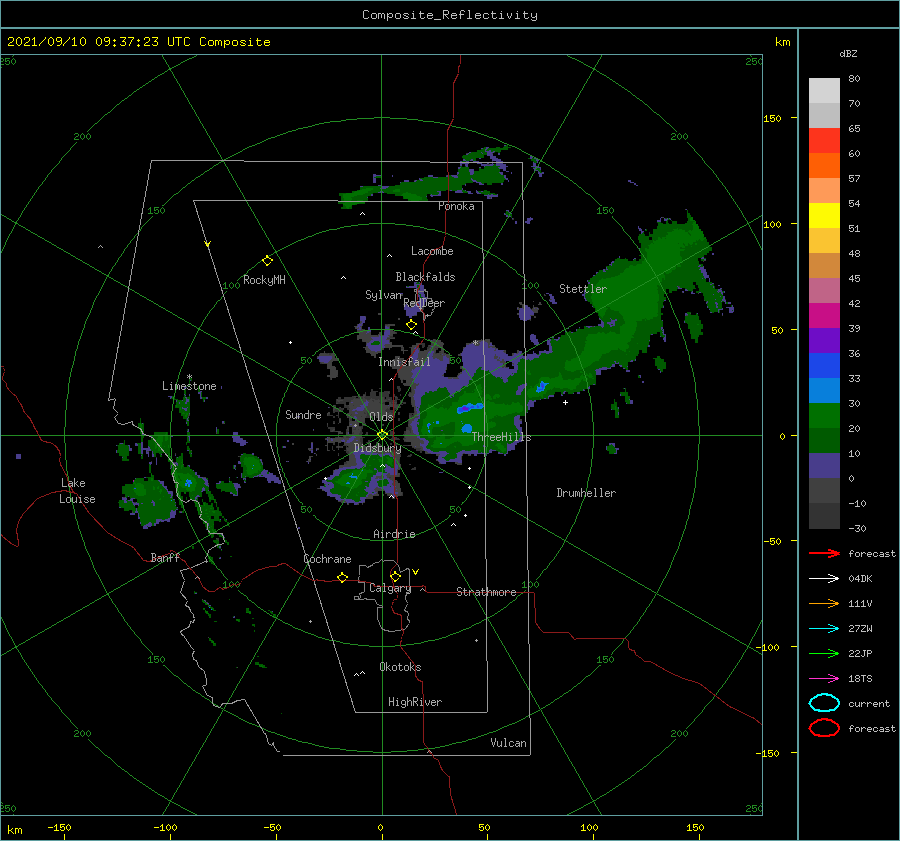Click the RockyMH label

tap(264, 280)
